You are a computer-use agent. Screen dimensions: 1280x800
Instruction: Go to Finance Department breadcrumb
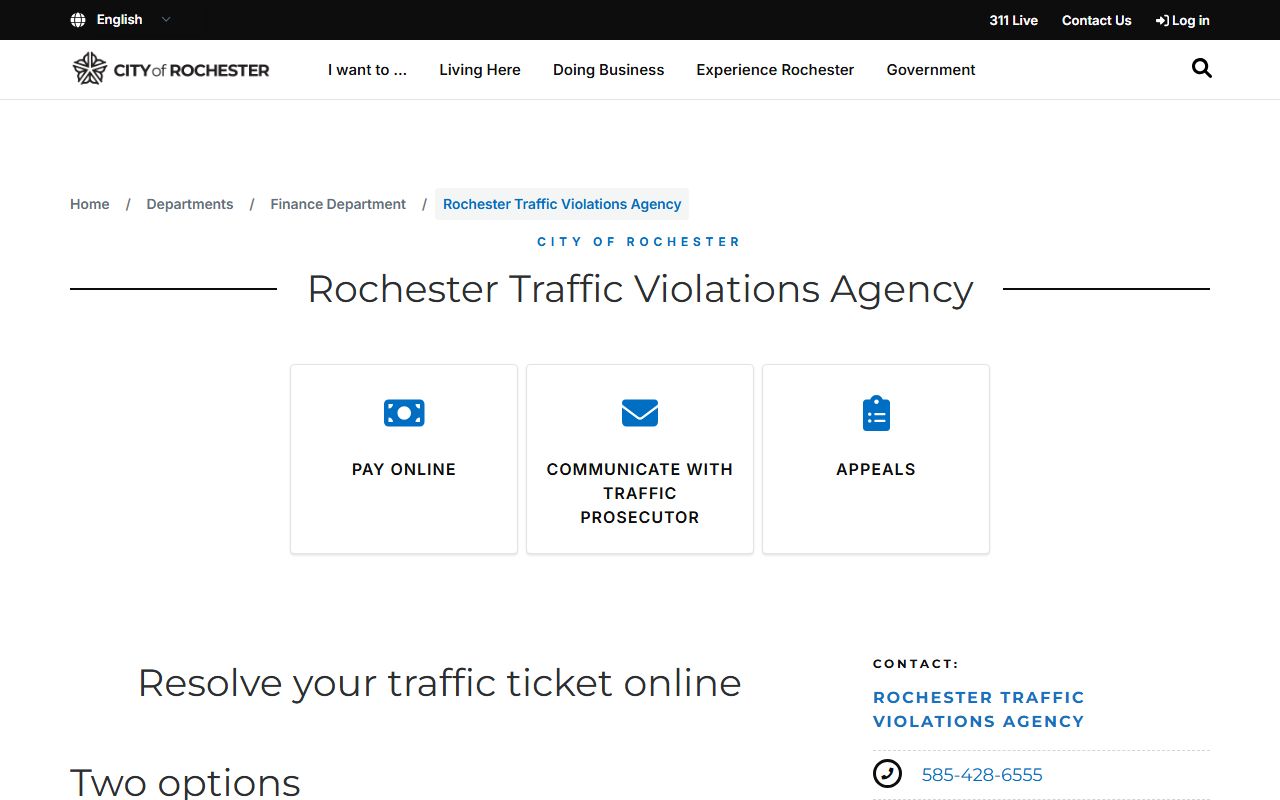point(338,204)
